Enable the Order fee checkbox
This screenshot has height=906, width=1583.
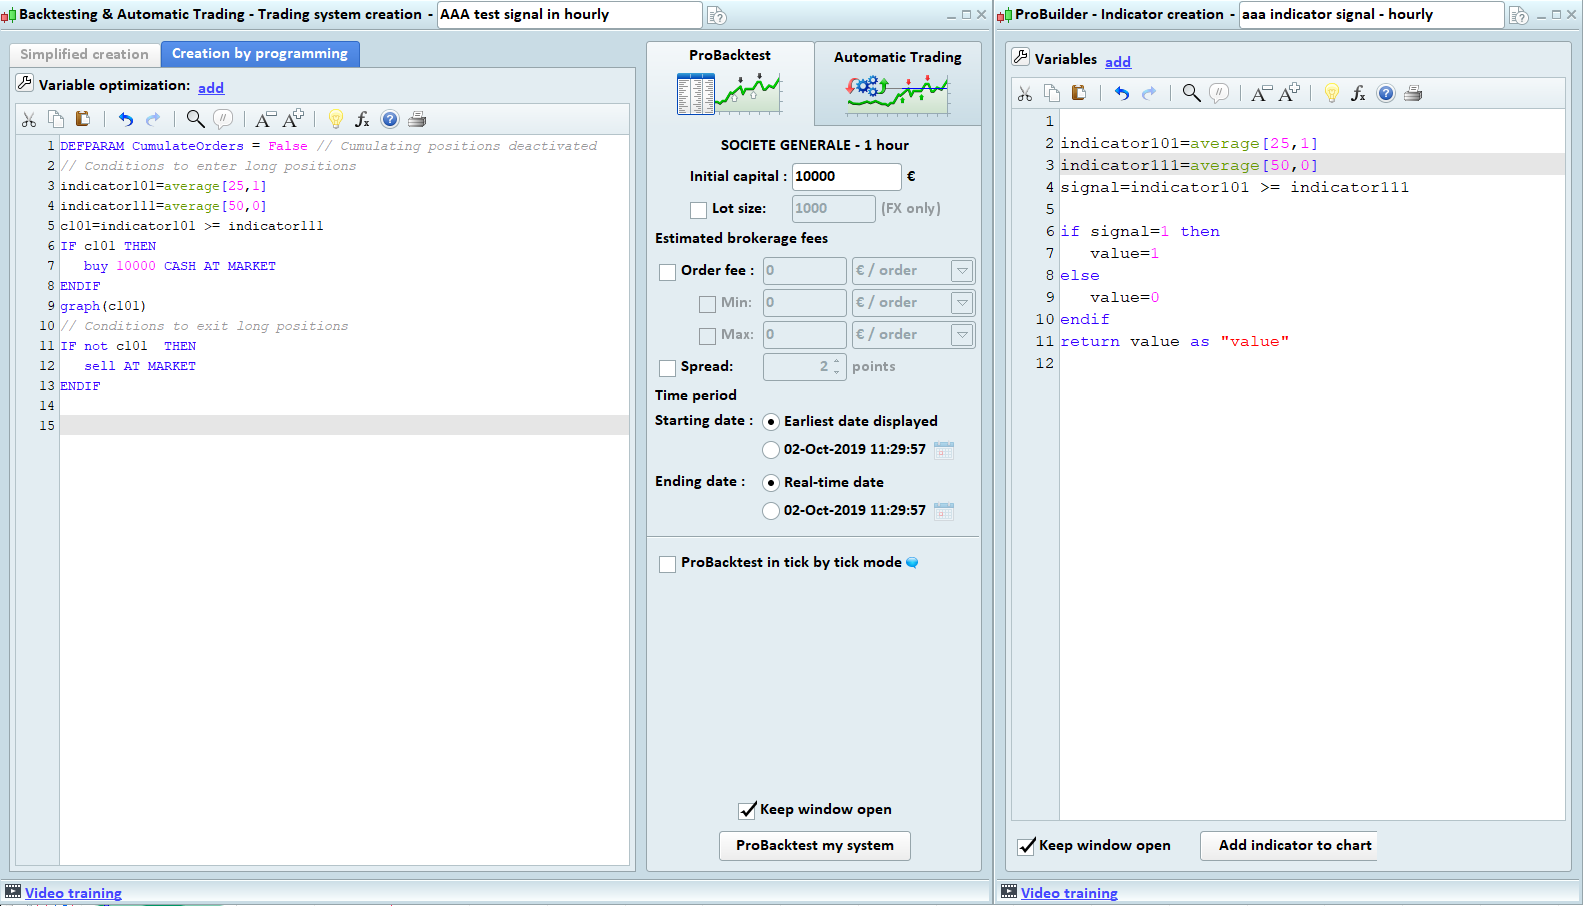pos(667,272)
